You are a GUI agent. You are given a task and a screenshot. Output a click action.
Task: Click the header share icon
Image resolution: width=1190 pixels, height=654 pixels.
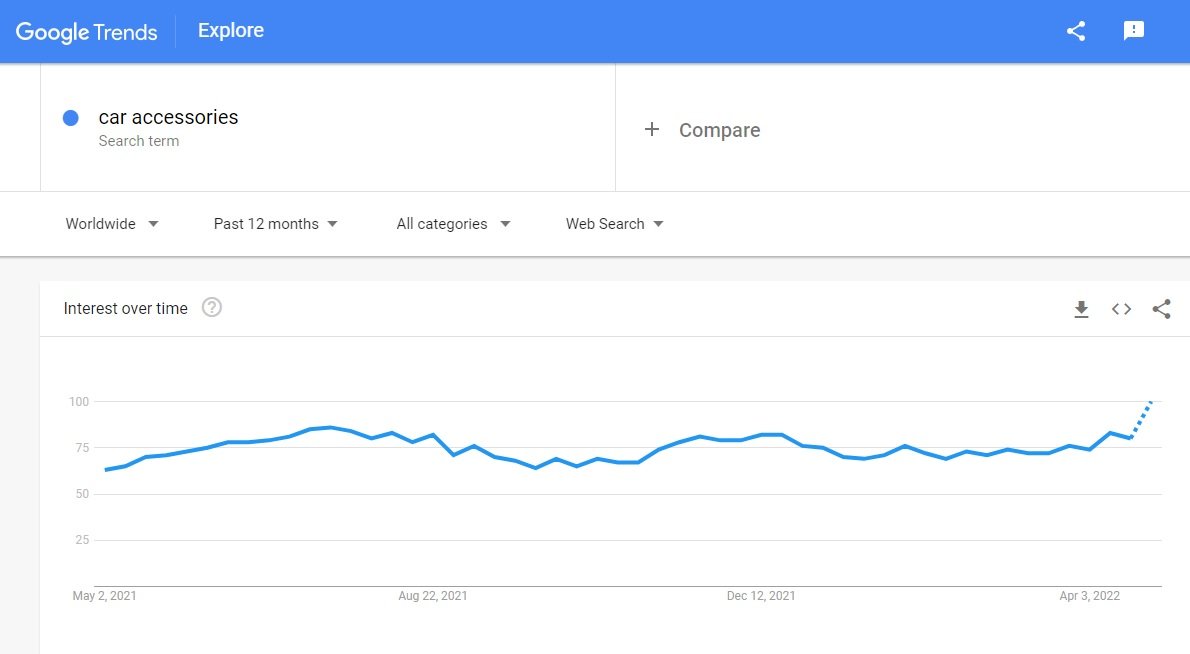click(x=1075, y=31)
